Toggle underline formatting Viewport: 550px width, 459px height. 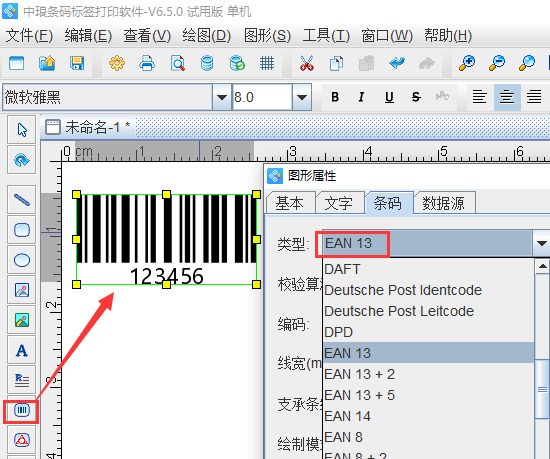click(x=389, y=97)
